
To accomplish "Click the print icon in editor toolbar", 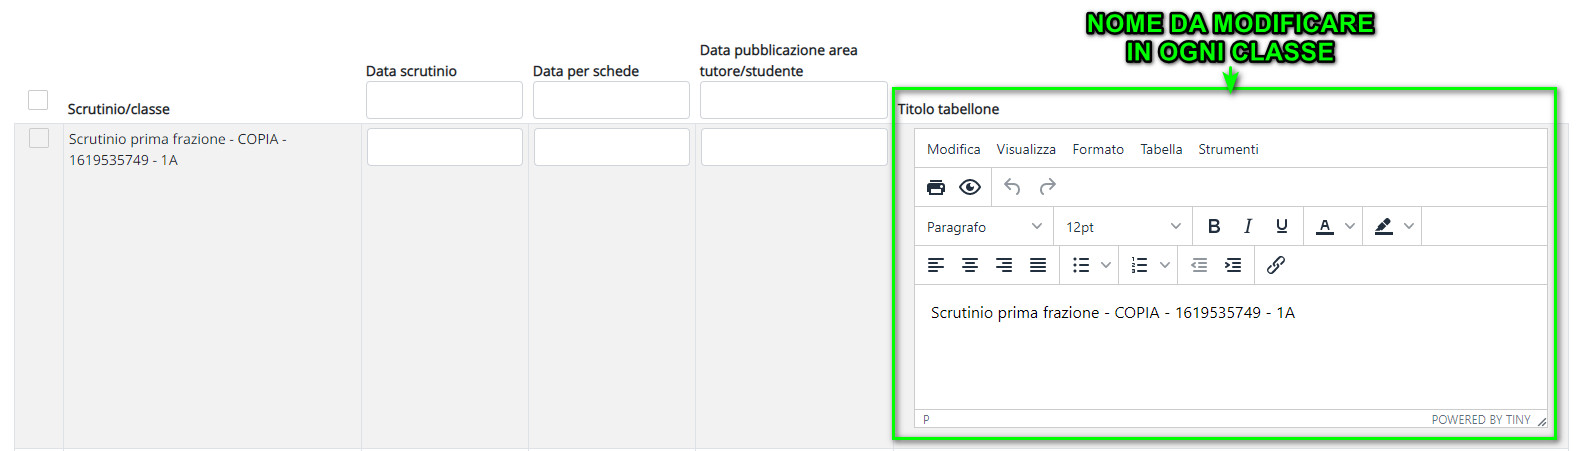I will (936, 187).
